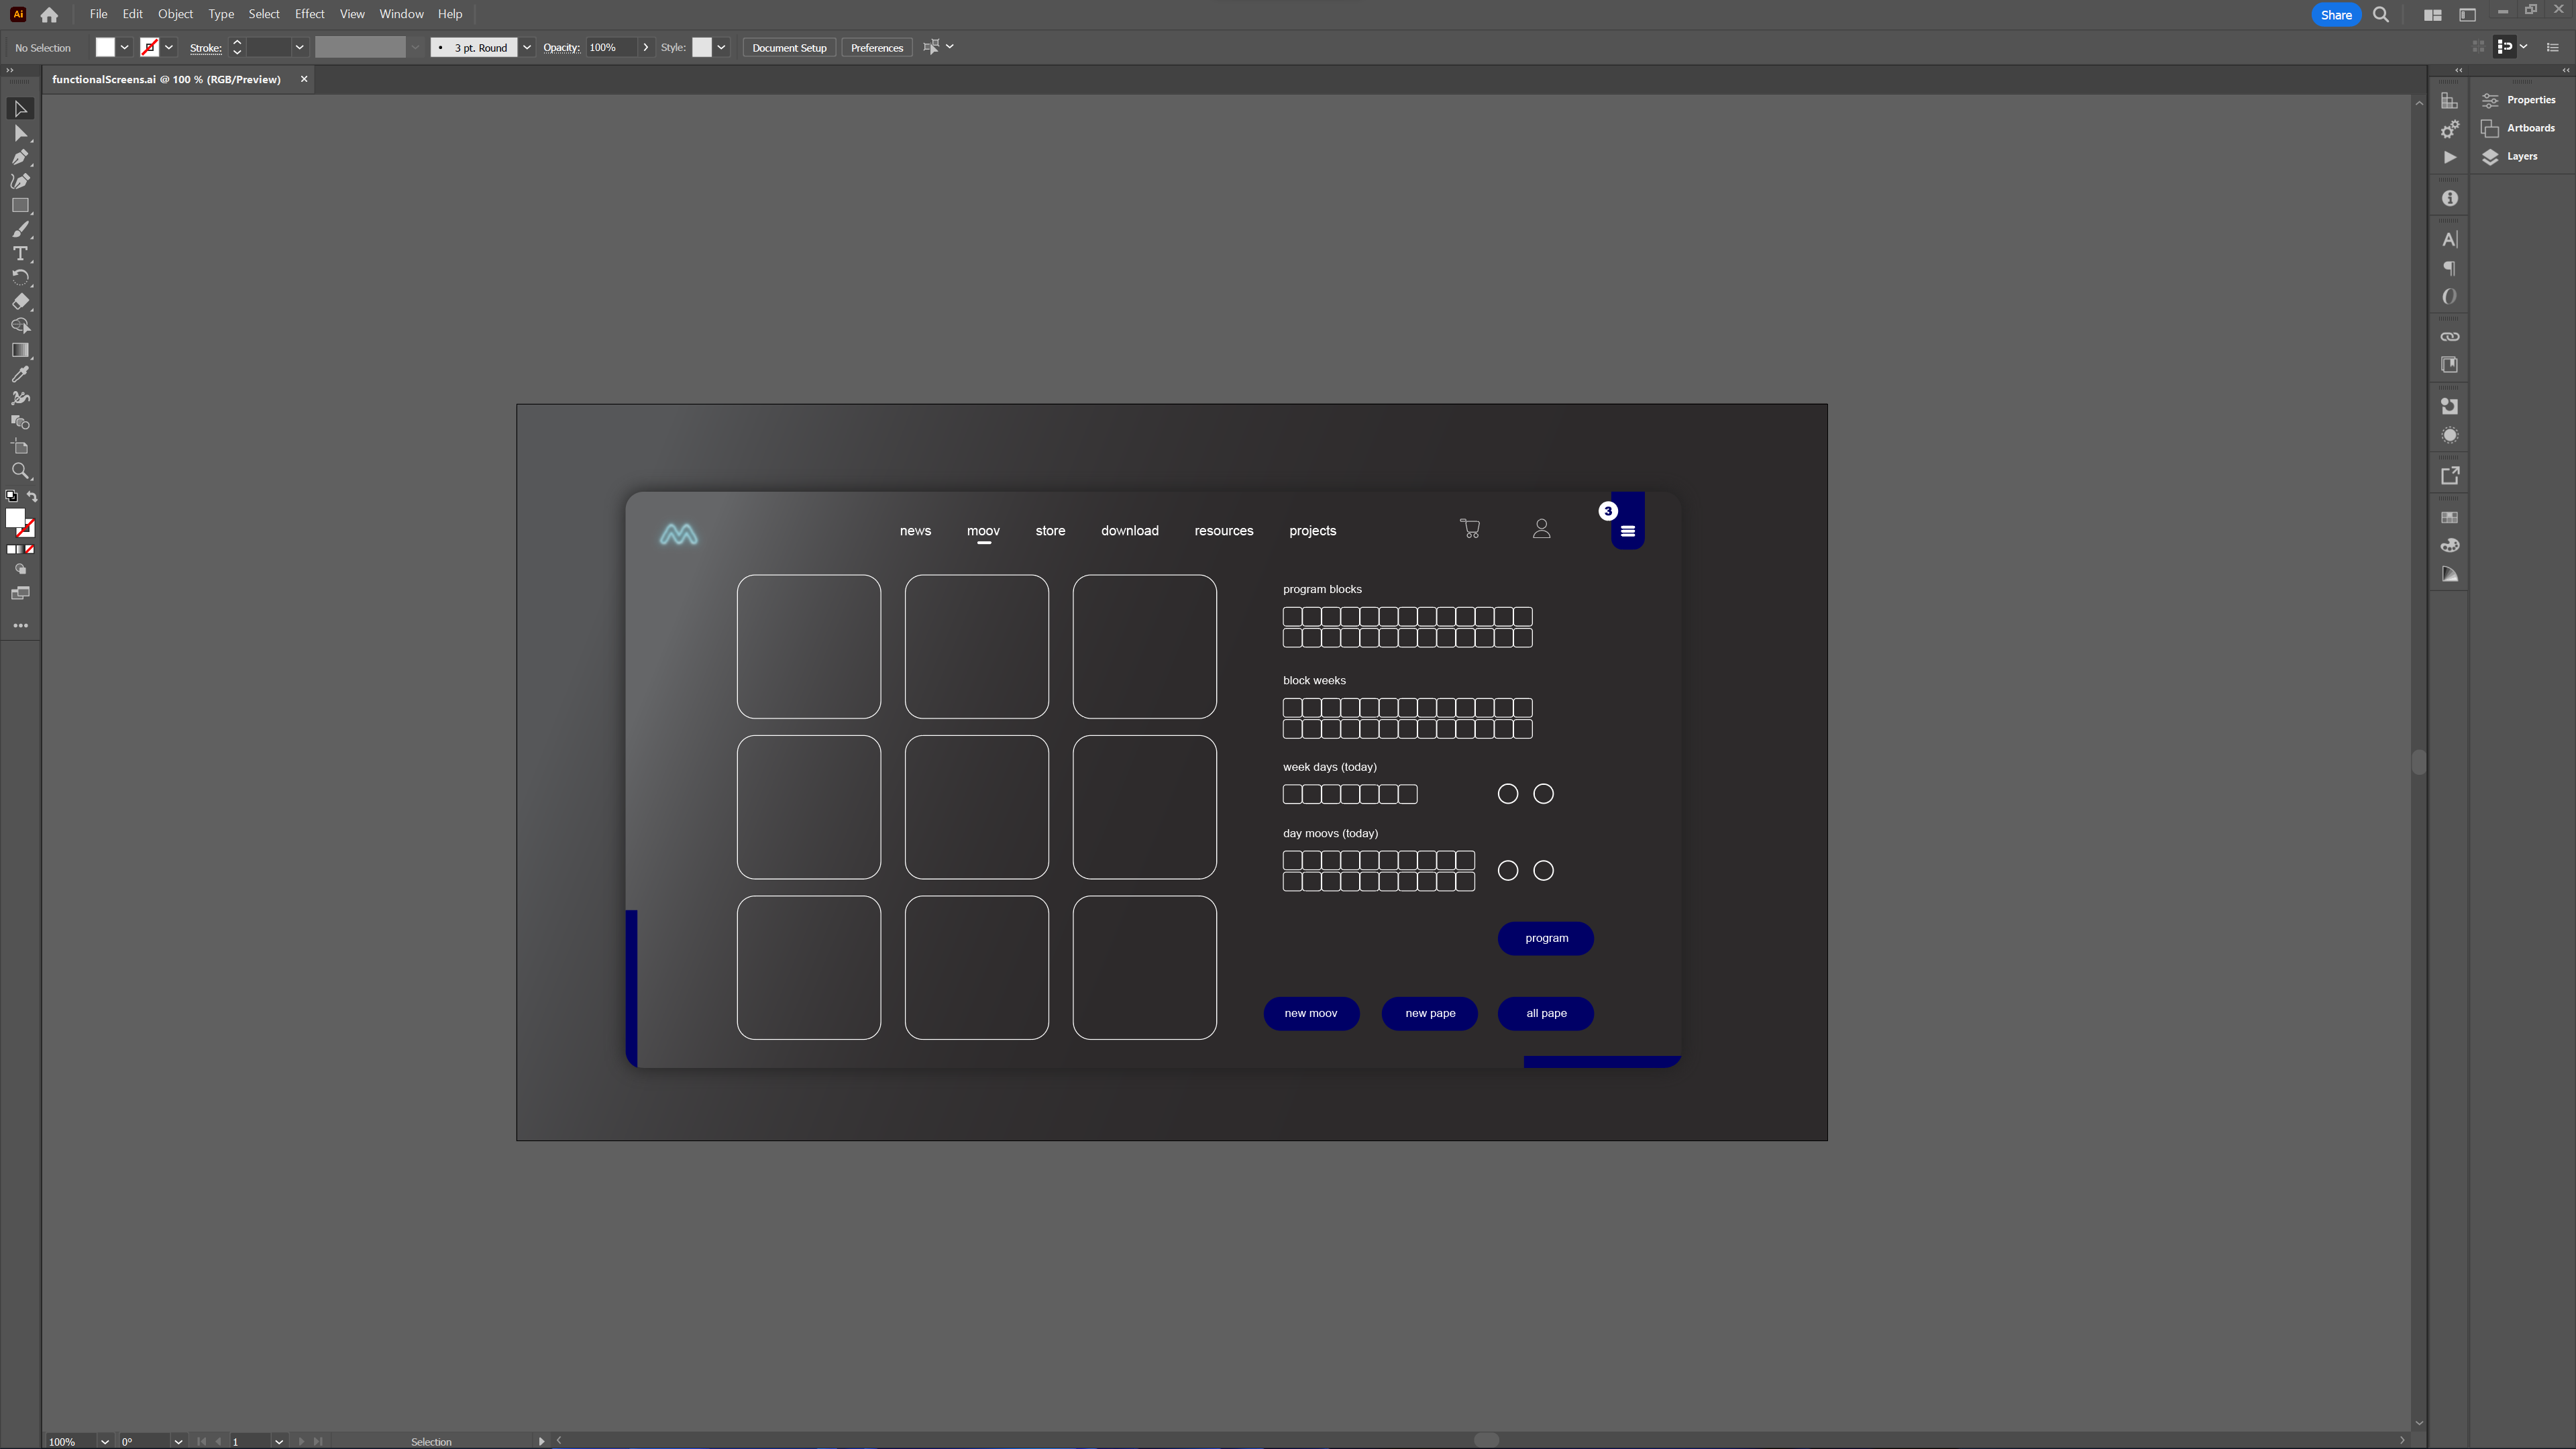Click the Stroke none swatch in control bar
The width and height of the screenshot is (2576, 1449).
tap(149, 47)
